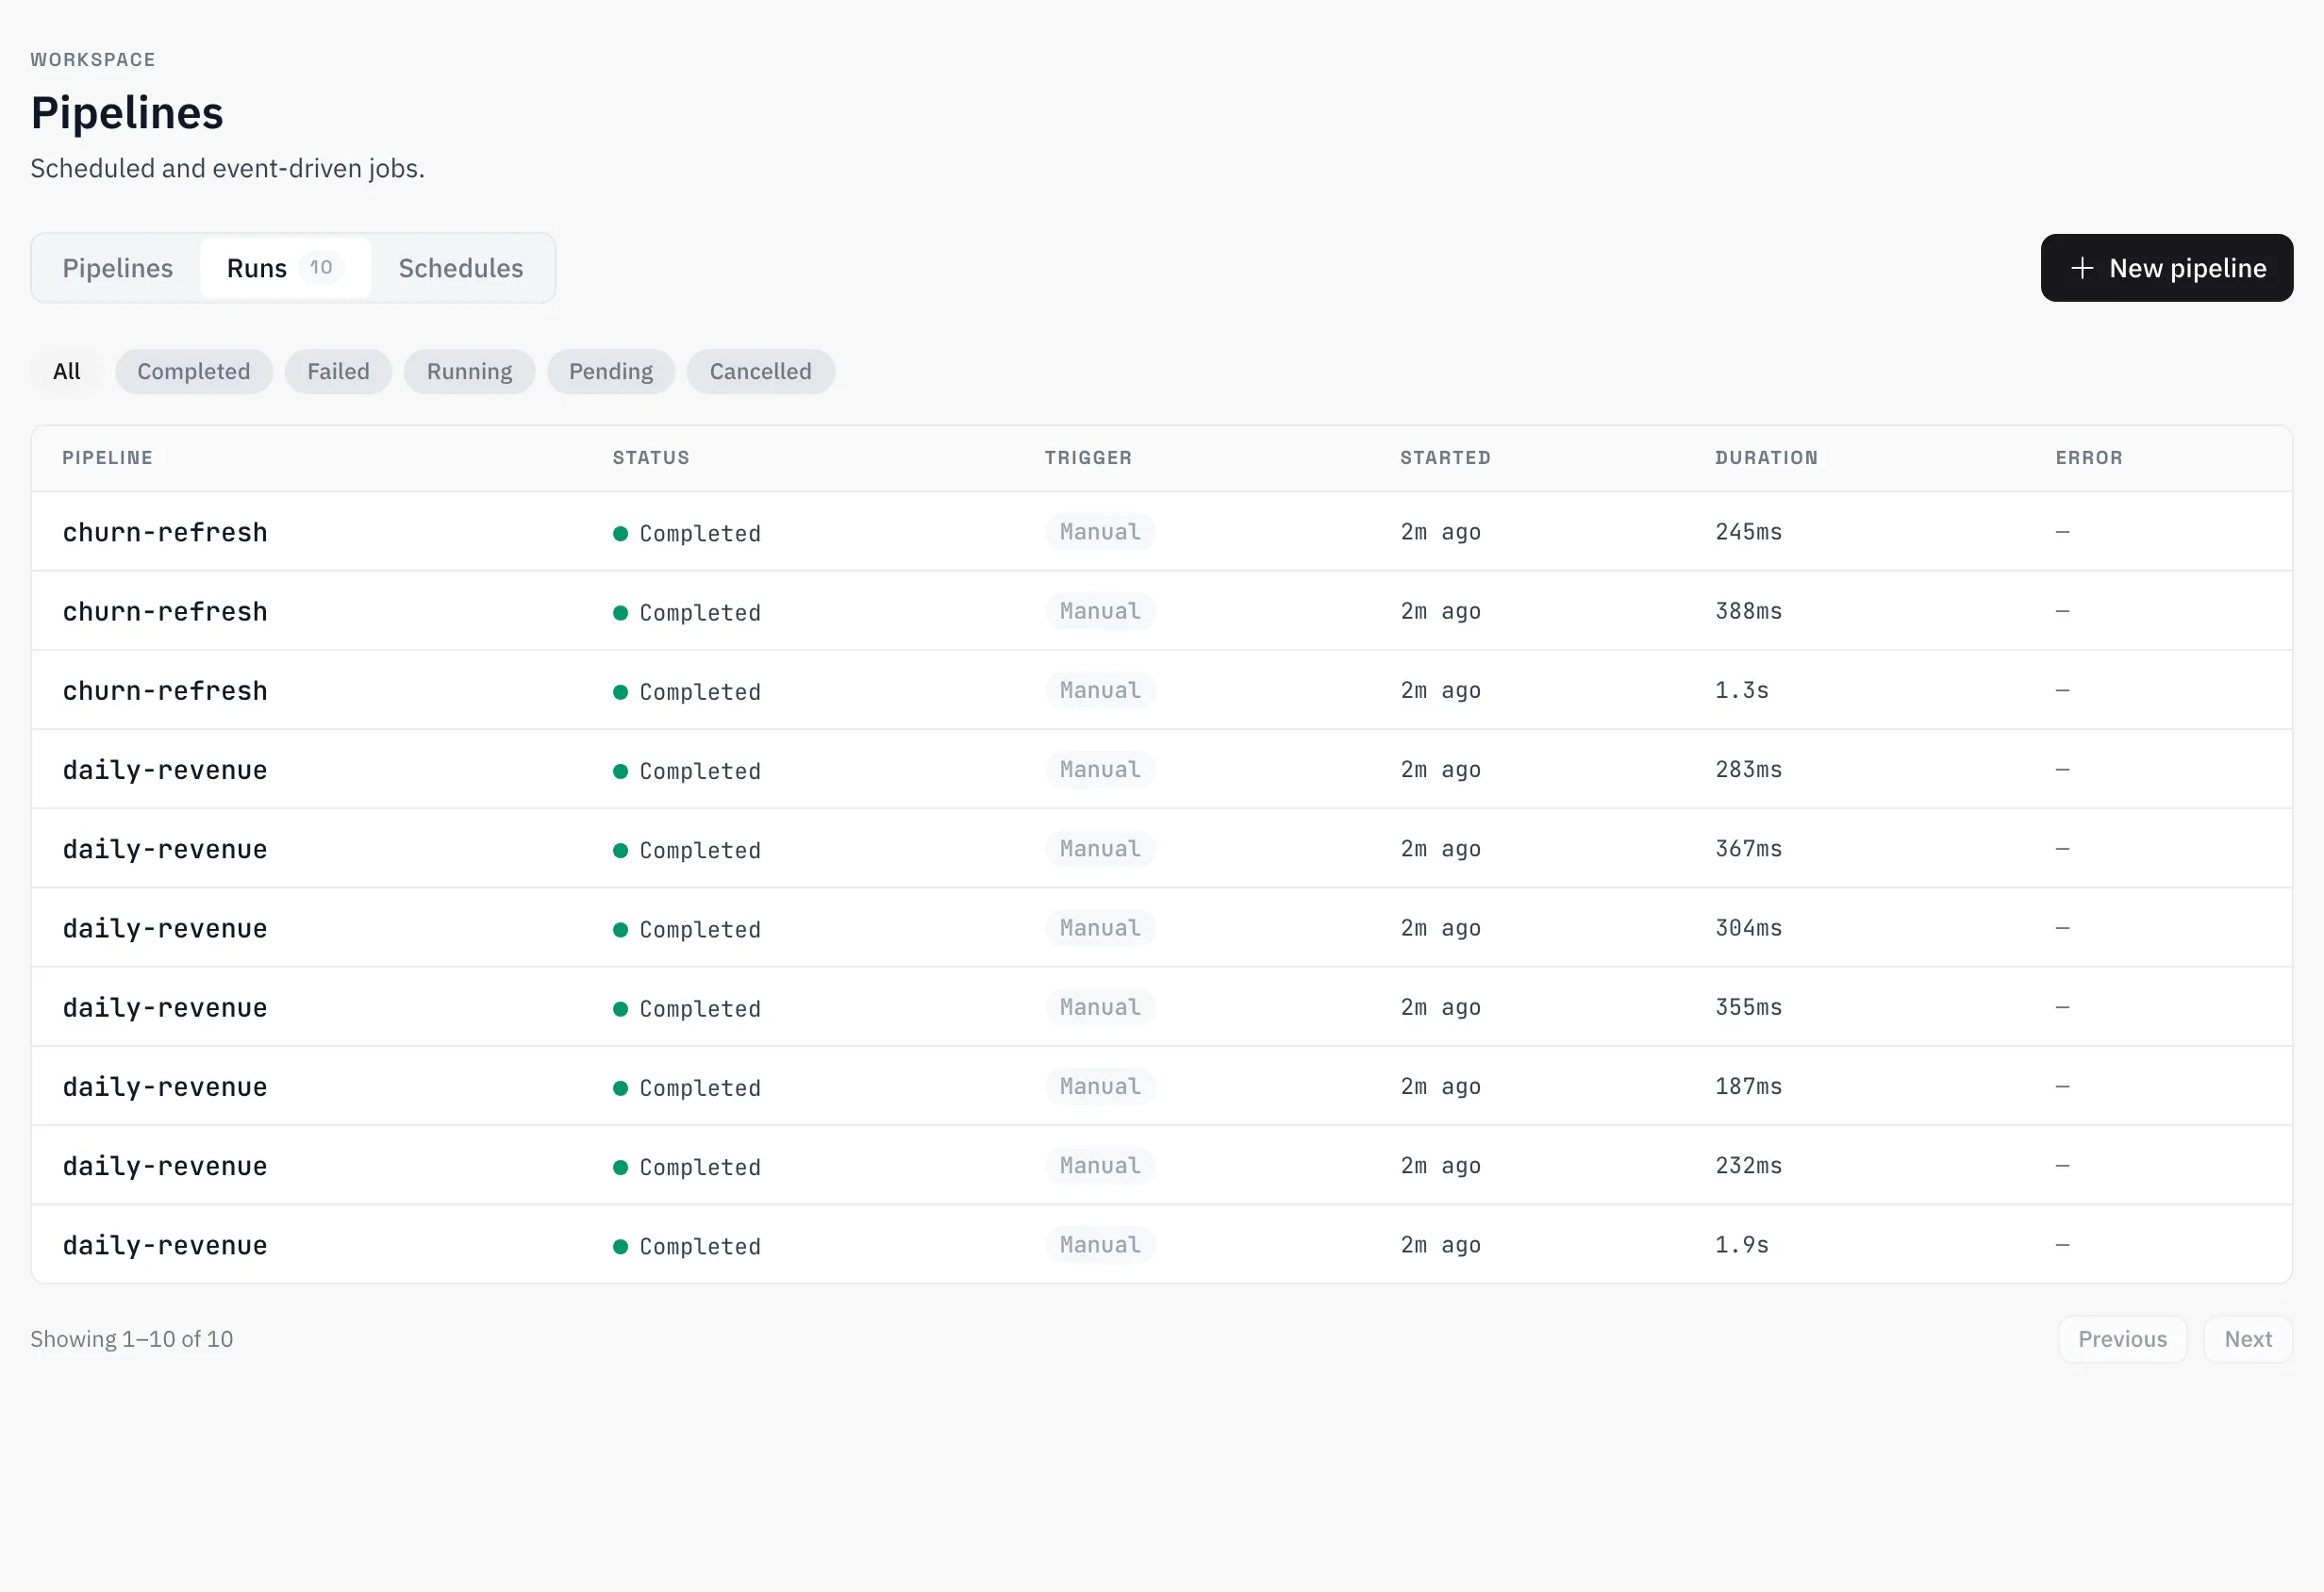The height and width of the screenshot is (1592, 2324).
Task: Filter runs by Pending status
Action: tap(611, 371)
